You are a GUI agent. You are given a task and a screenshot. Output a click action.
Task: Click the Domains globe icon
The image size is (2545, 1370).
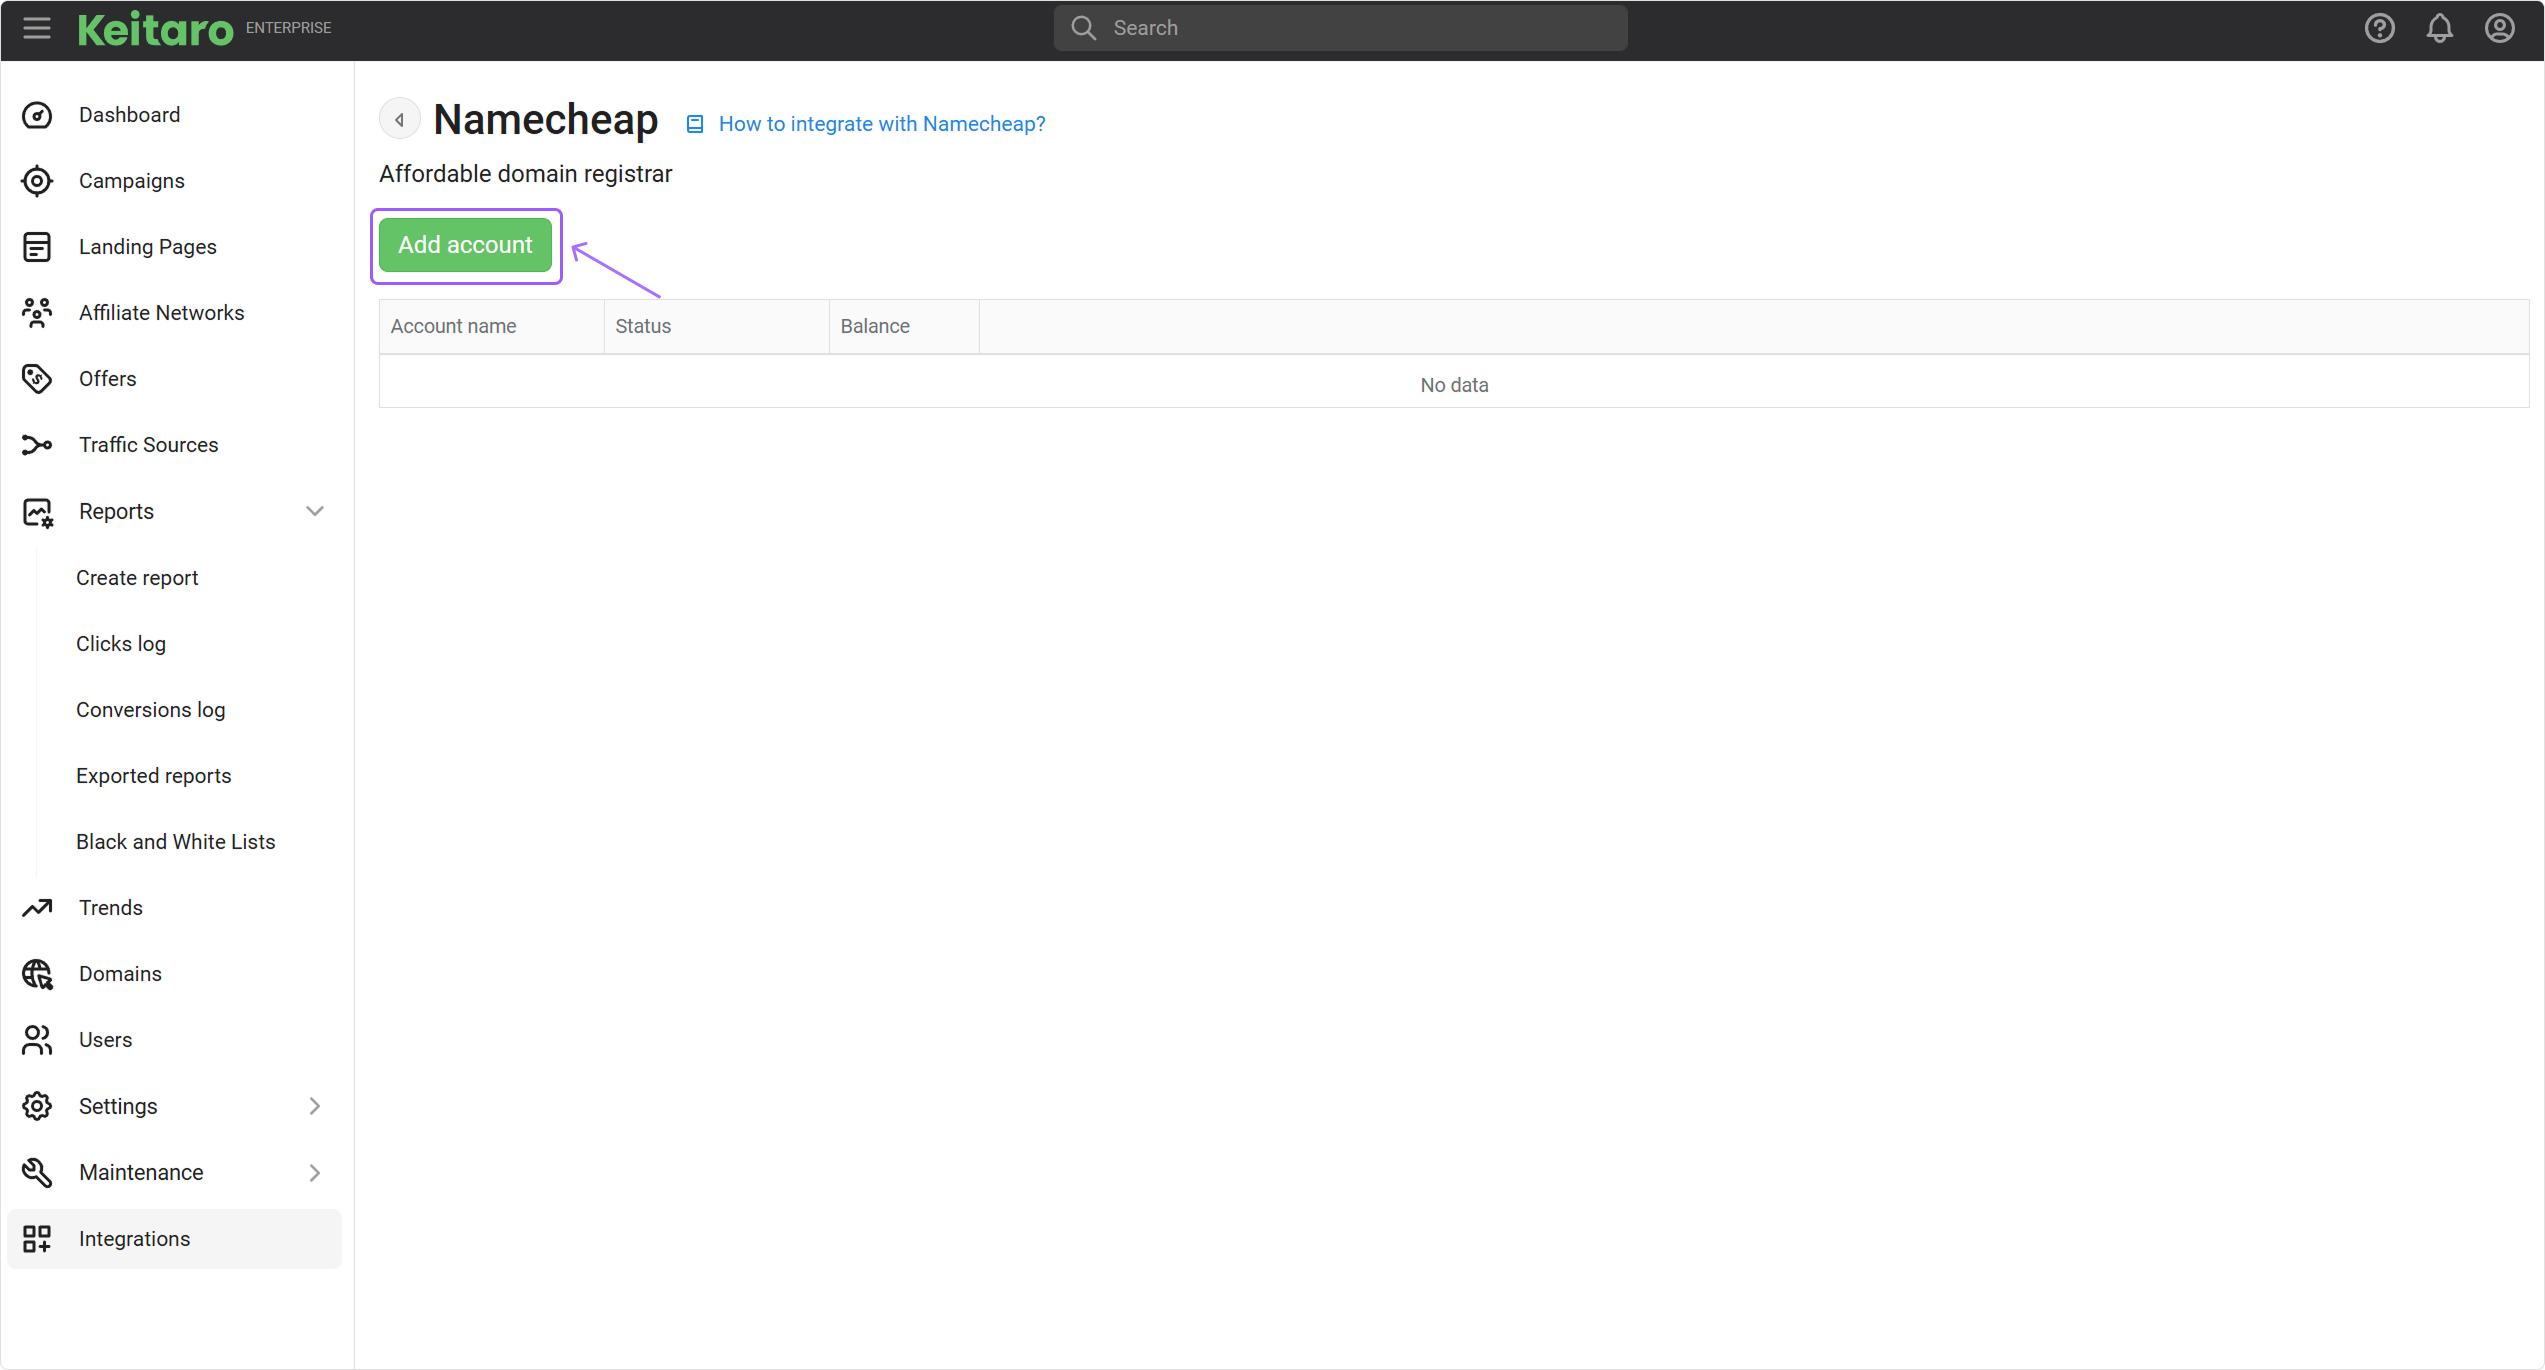tap(37, 974)
